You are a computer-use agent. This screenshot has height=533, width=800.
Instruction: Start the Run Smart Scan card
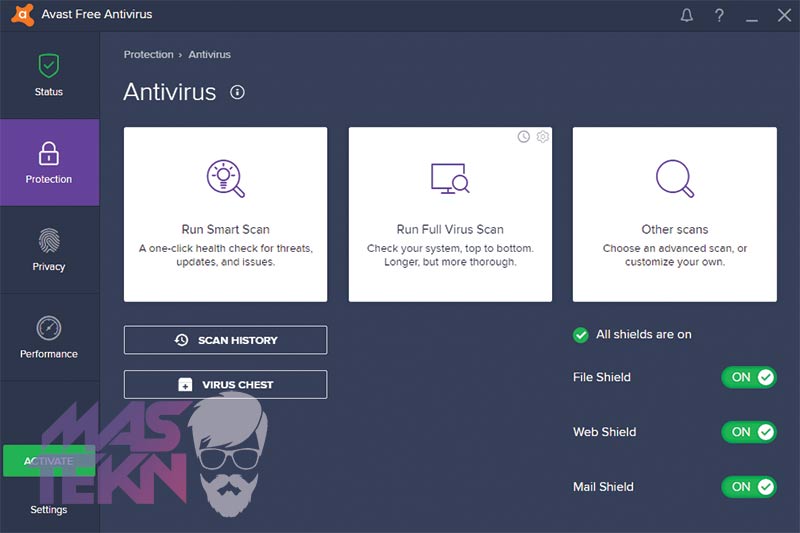point(226,214)
